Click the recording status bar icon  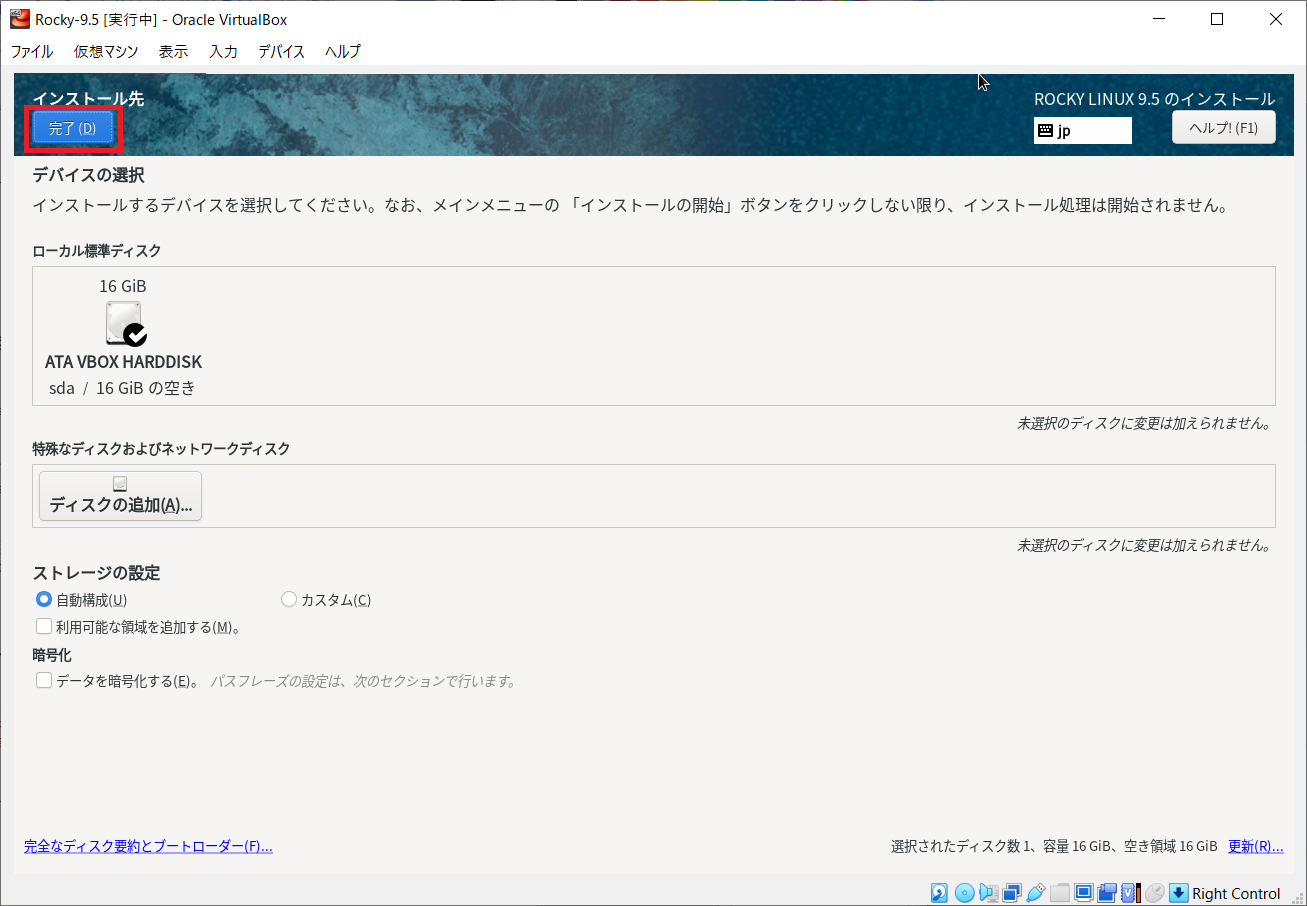point(1107,893)
